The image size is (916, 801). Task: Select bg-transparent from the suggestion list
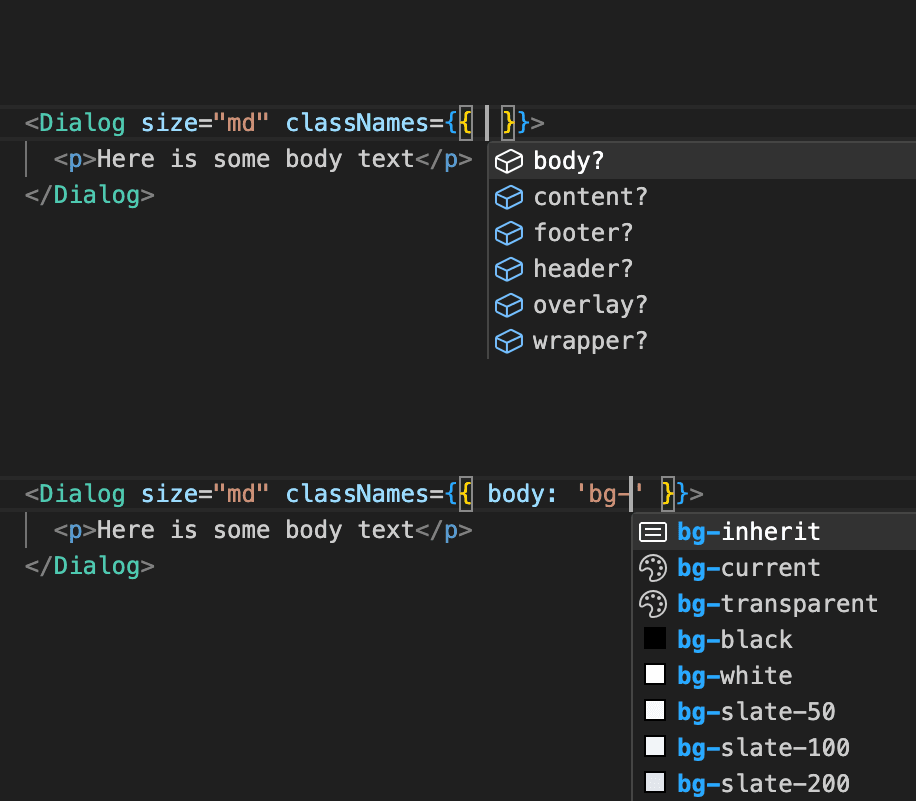[777, 604]
